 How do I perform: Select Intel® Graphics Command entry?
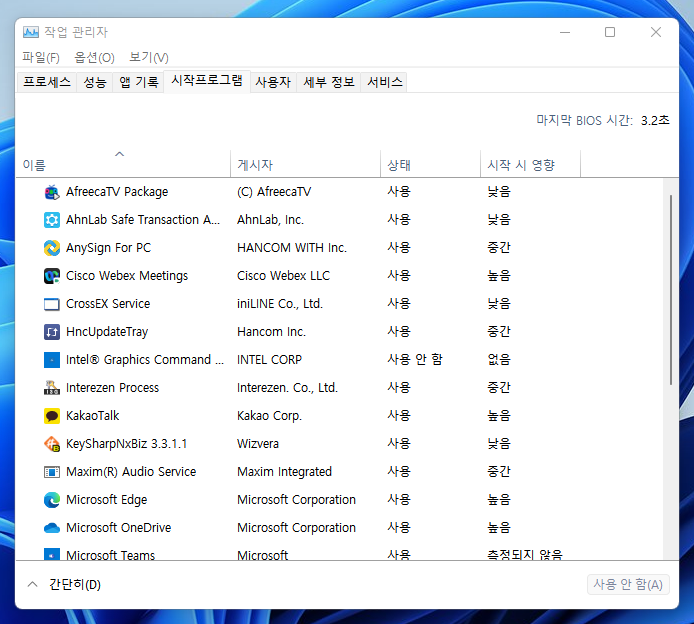click(x=145, y=360)
